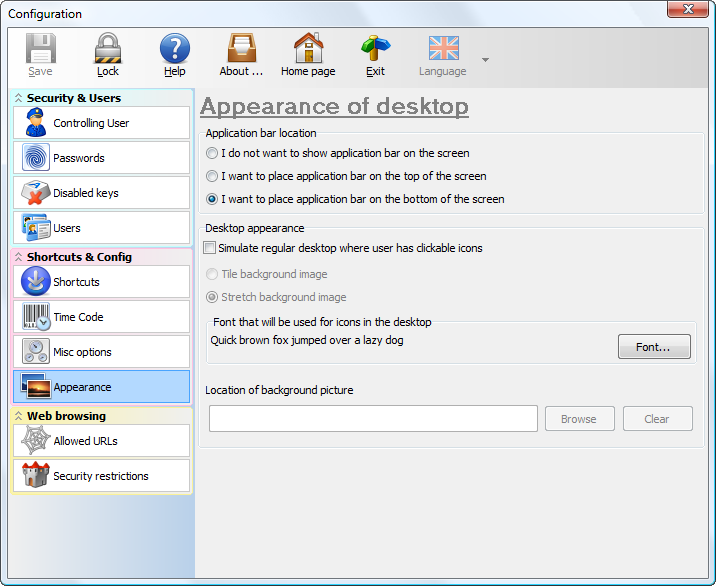Click the Exit signpost icon
716x586 pixels.
point(375,49)
